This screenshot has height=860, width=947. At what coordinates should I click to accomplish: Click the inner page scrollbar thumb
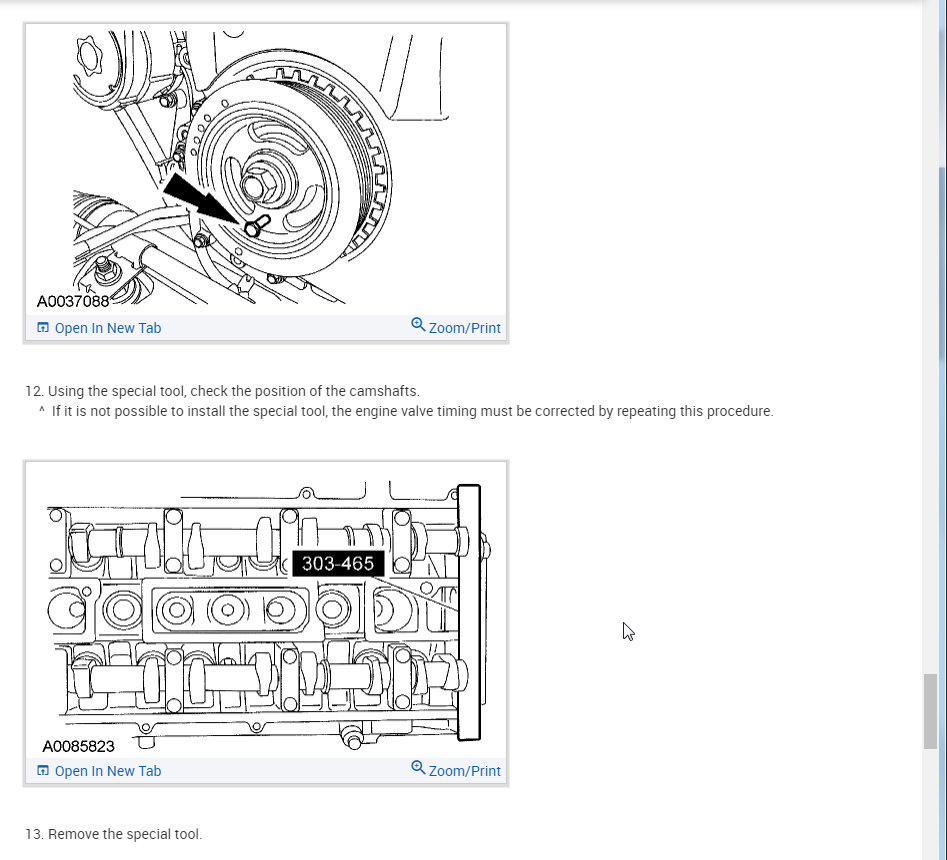click(x=930, y=711)
